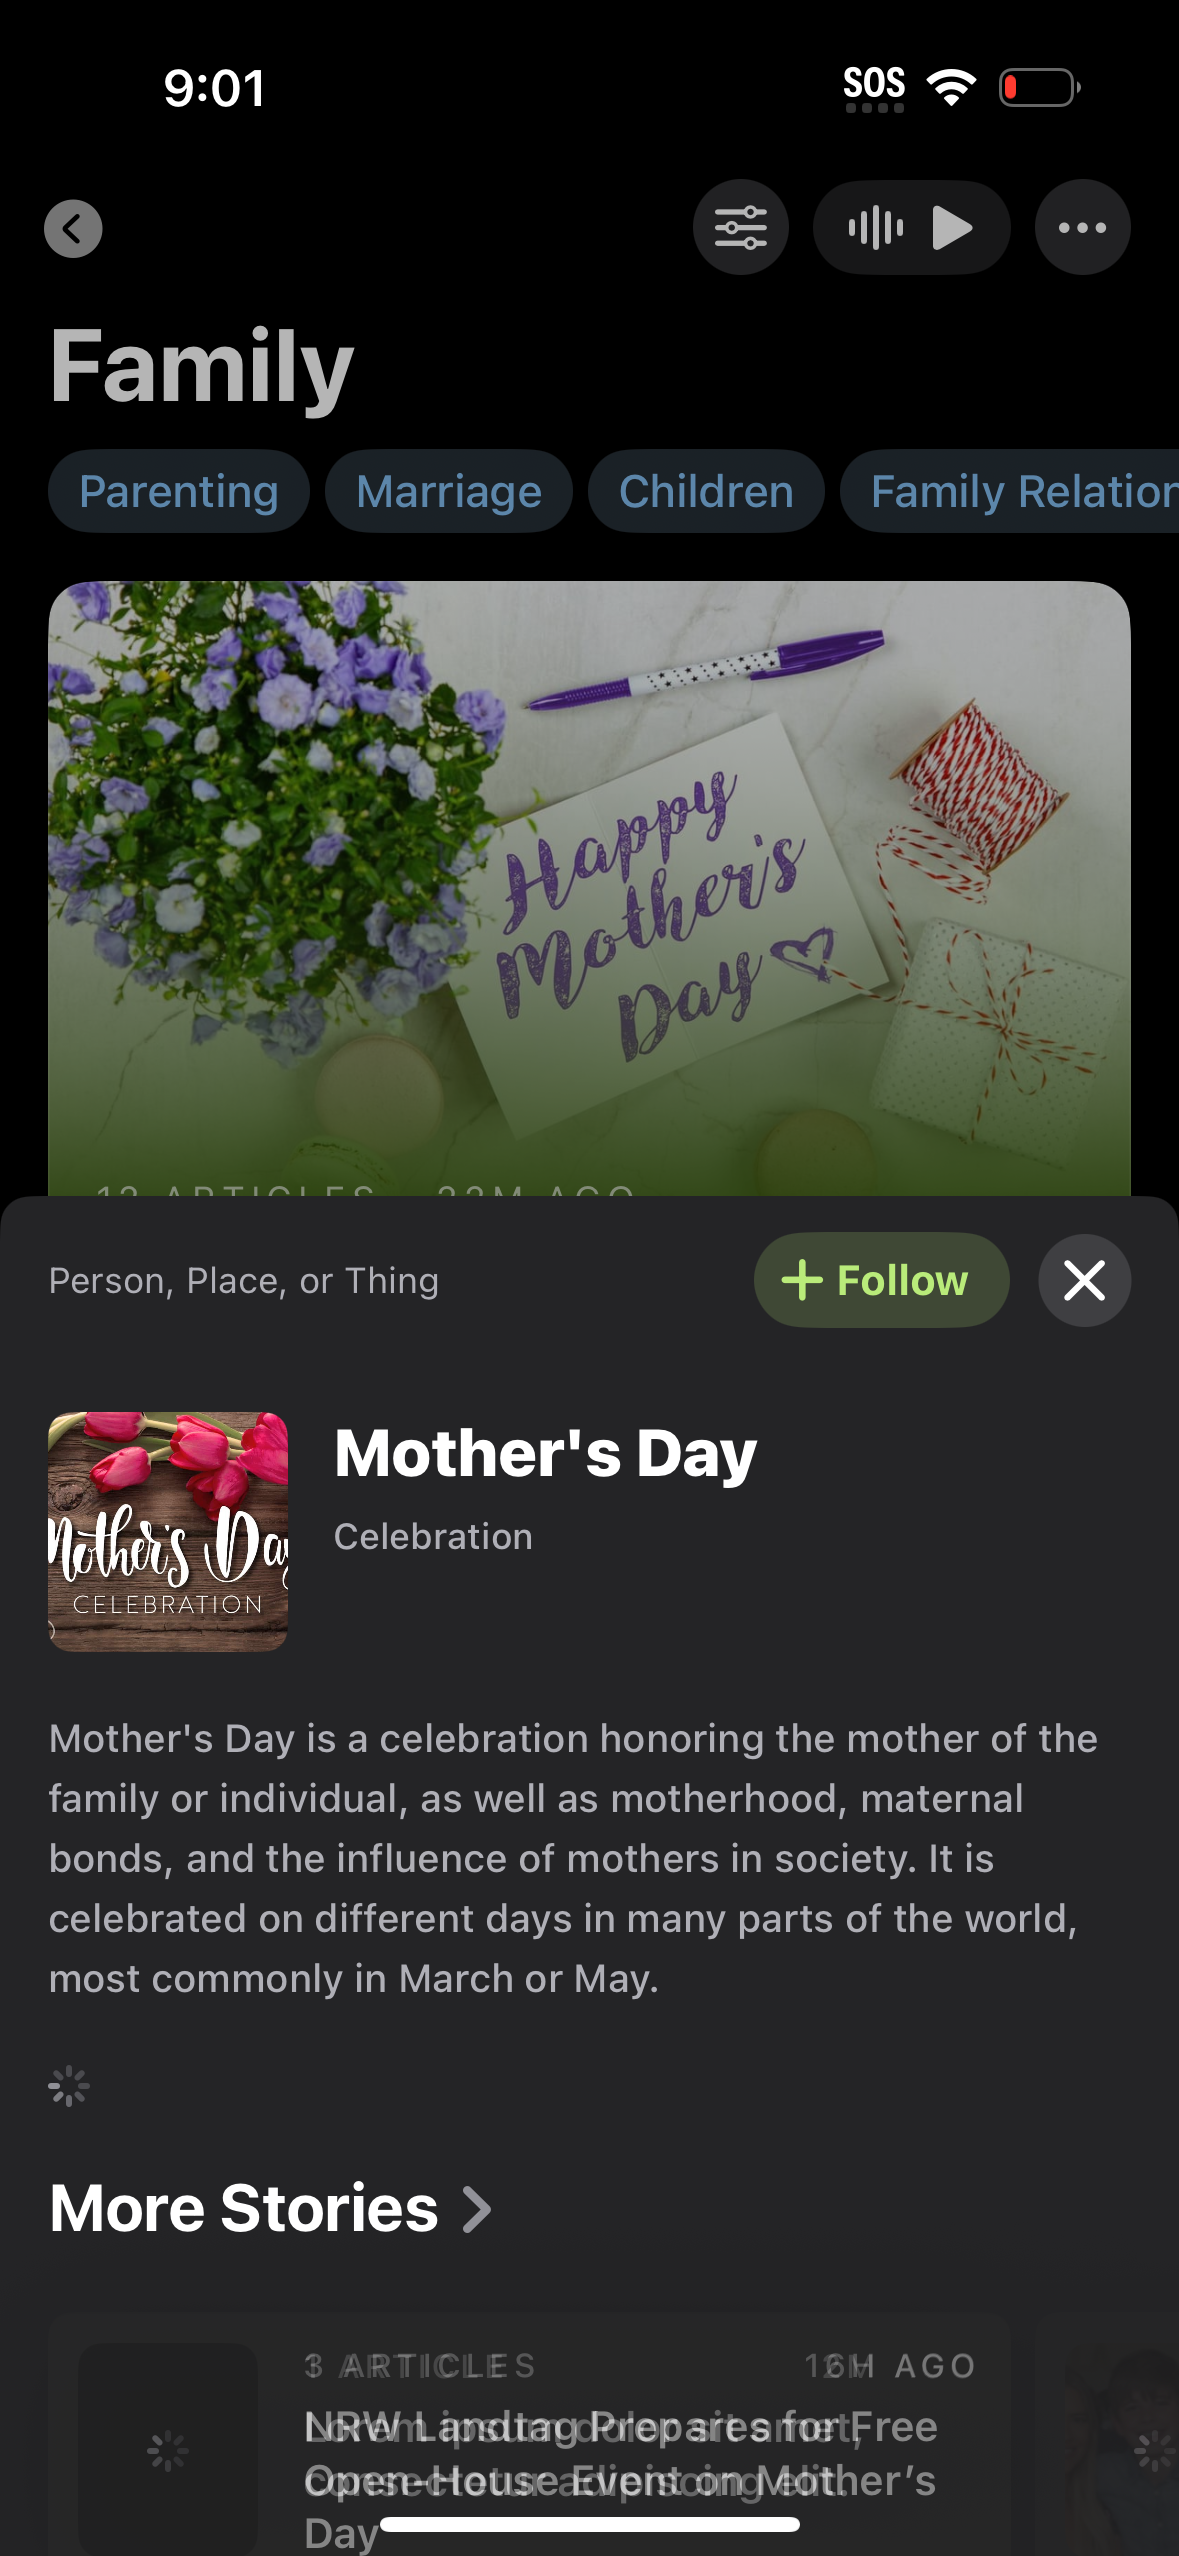Tap the audio waveform icon
The width and height of the screenshot is (1179, 2556).
[875, 228]
